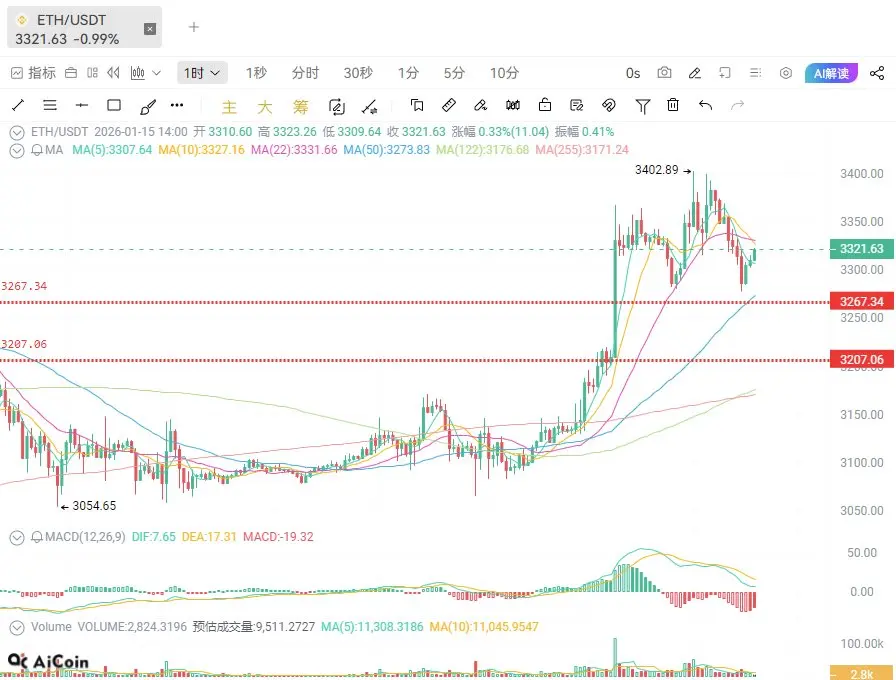Image resolution: width=896 pixels, height=680 pixels.
Task: Click the funnel filter icon
Action: [643, 106]
